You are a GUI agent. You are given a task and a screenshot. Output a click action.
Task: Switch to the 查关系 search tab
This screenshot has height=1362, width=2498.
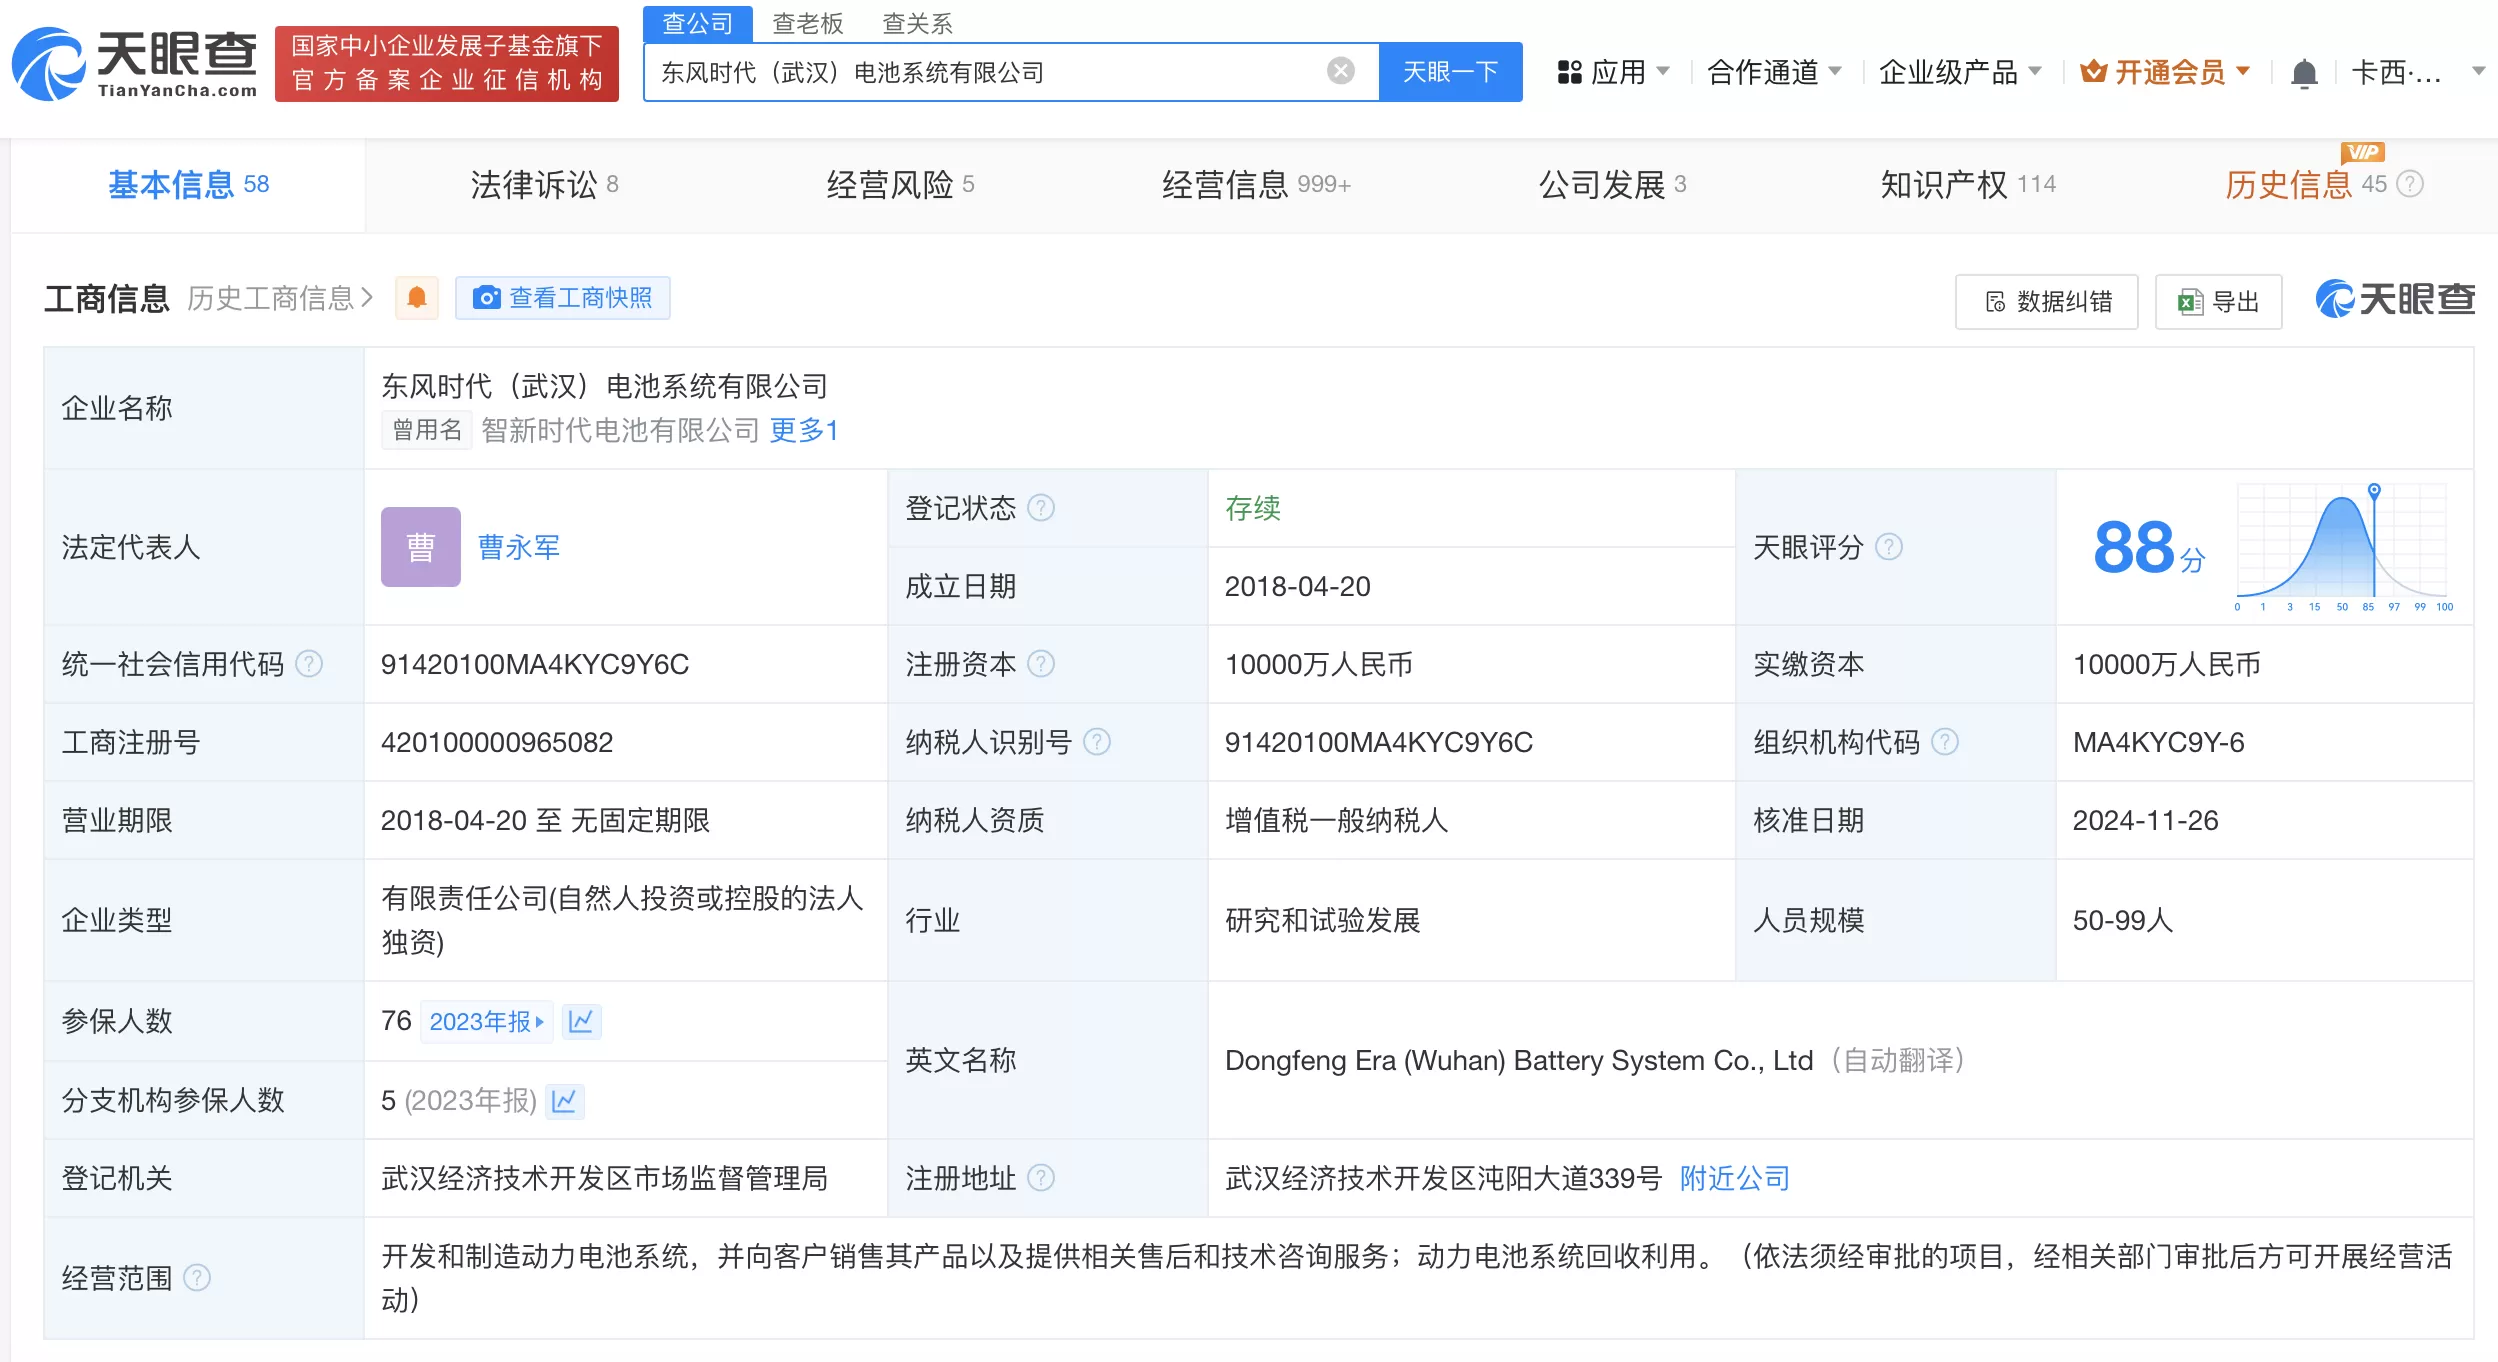[x=917, y=23]
